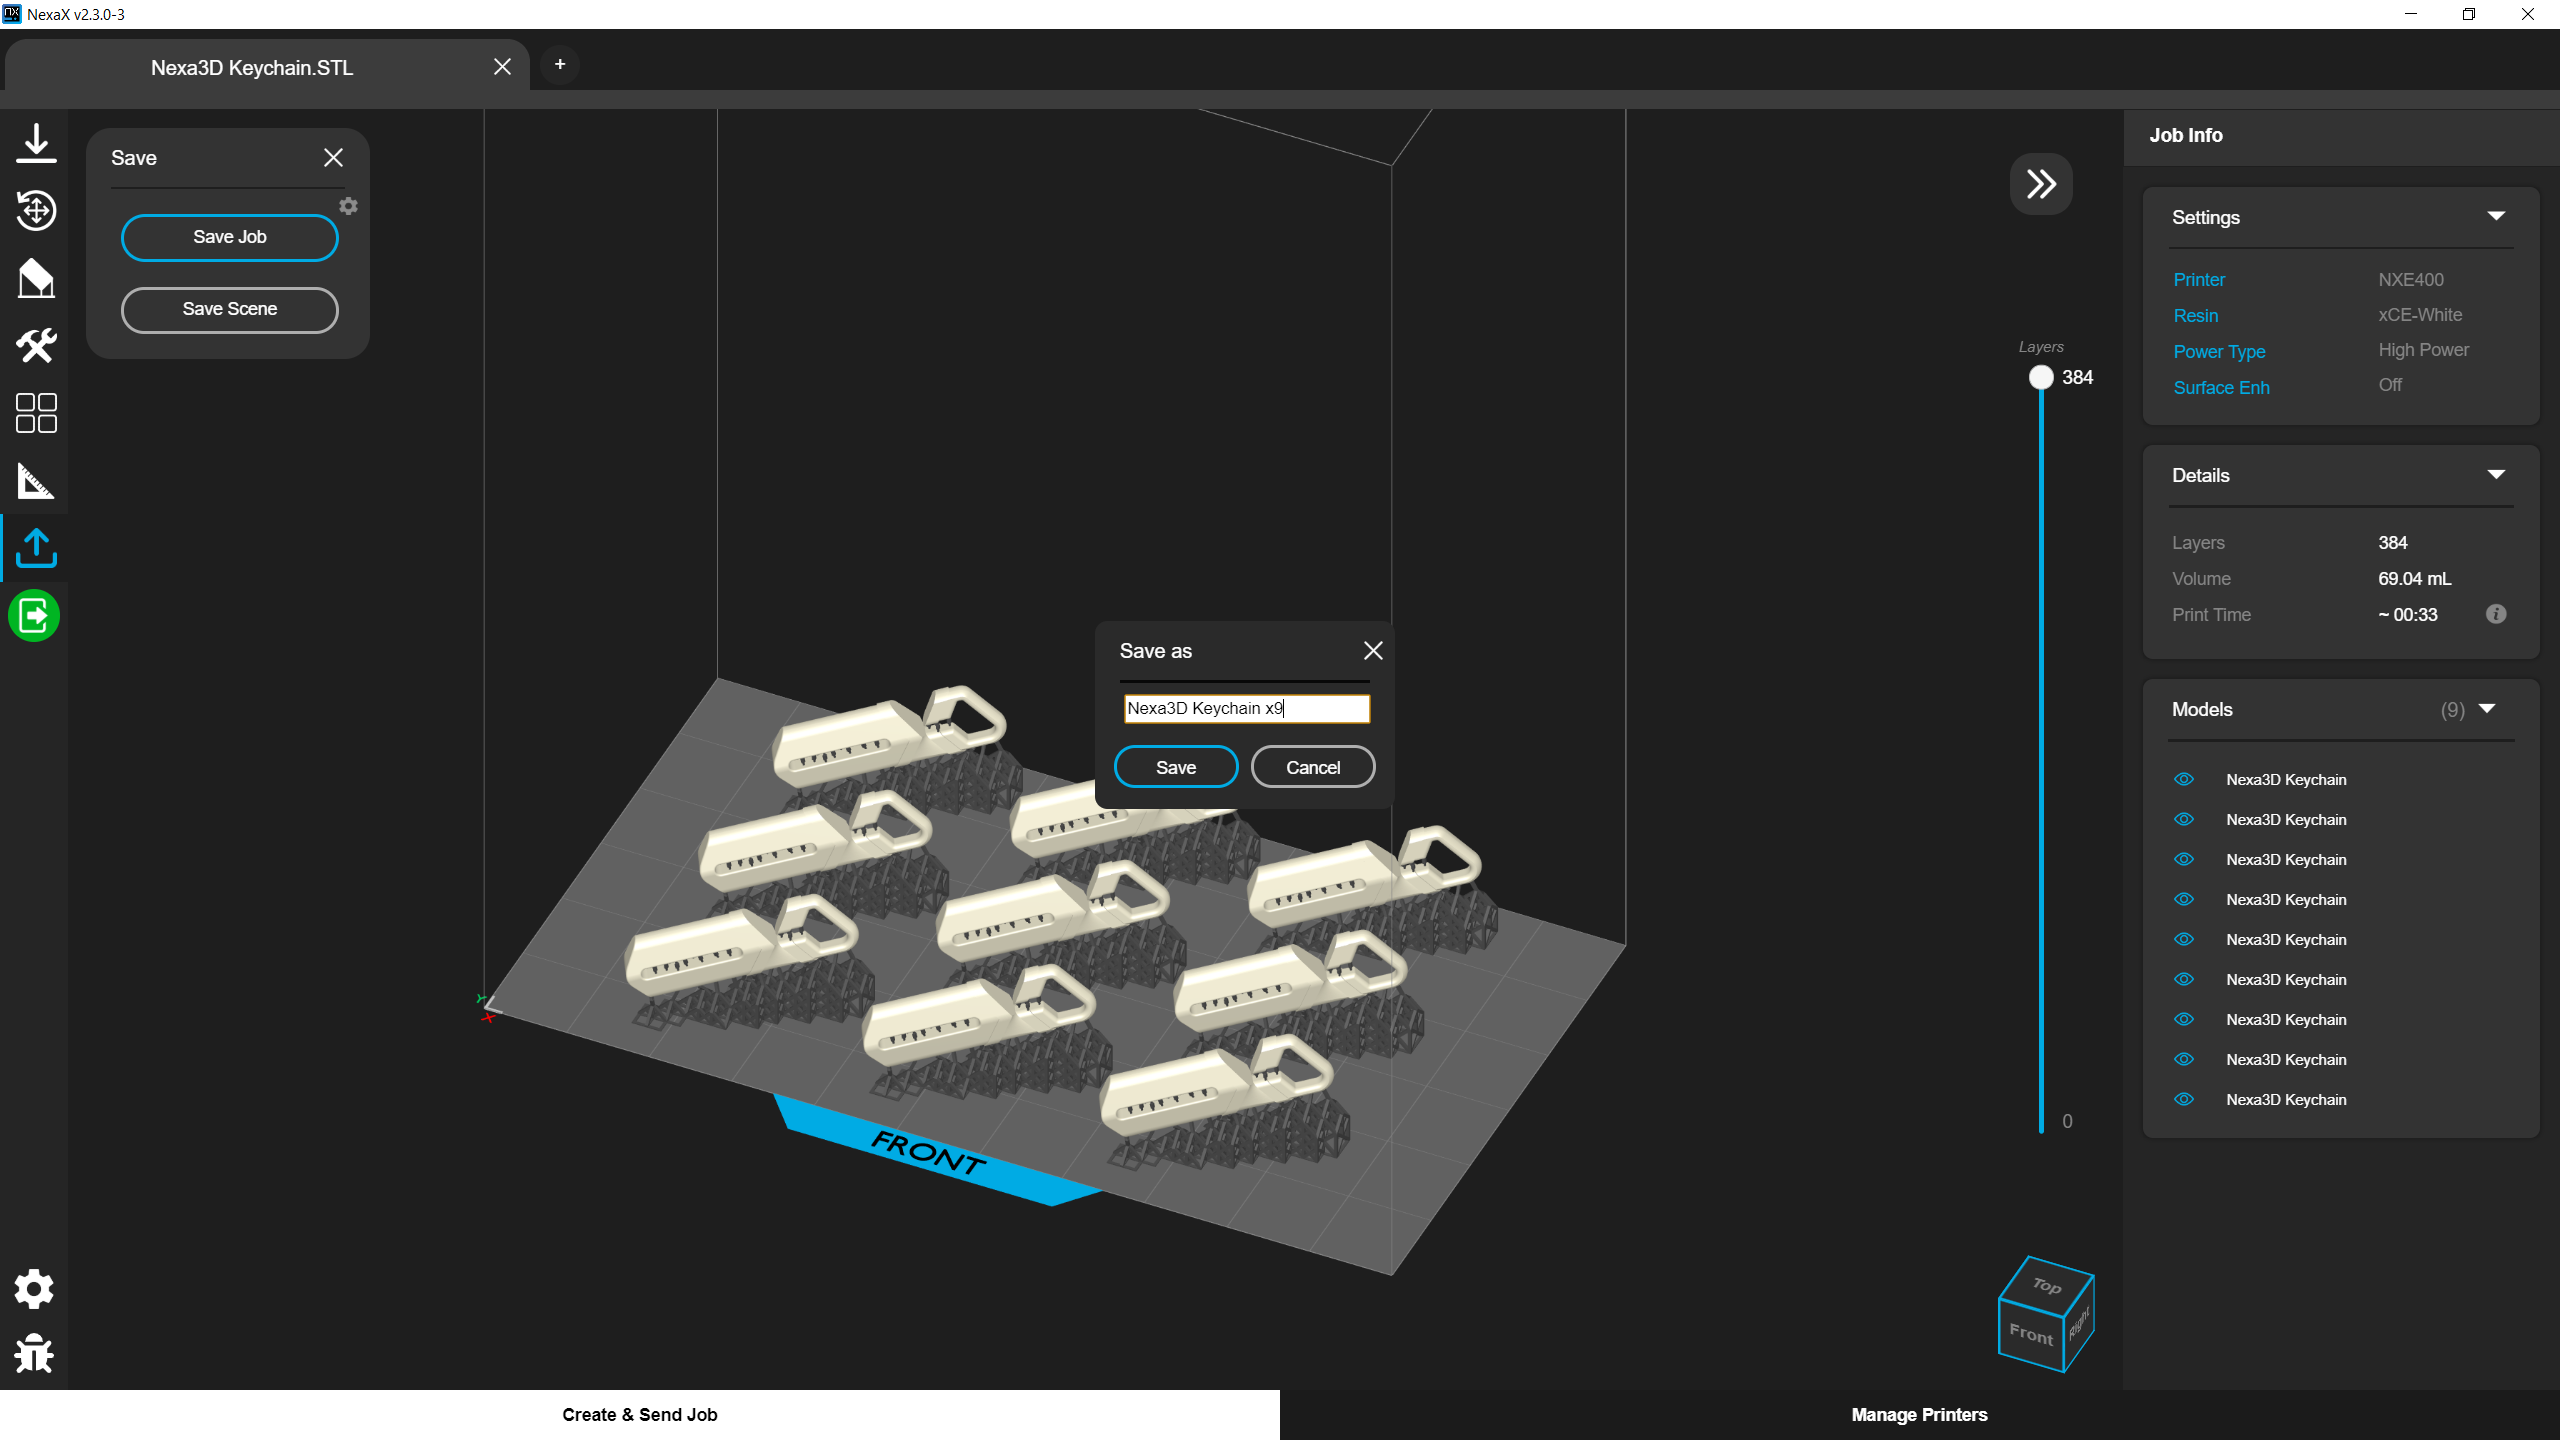Viewport: 2560px width, 1440px height.
Task: Click Cancel in the Save as dialog
Action: [1313, 767]
